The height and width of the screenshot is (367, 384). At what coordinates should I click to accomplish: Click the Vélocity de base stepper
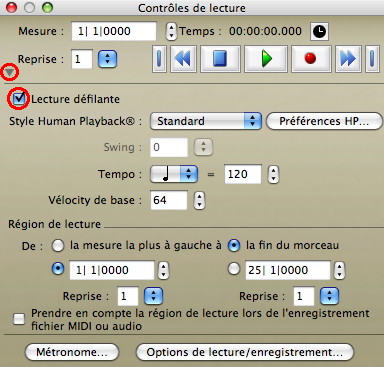tap(199, 200)
